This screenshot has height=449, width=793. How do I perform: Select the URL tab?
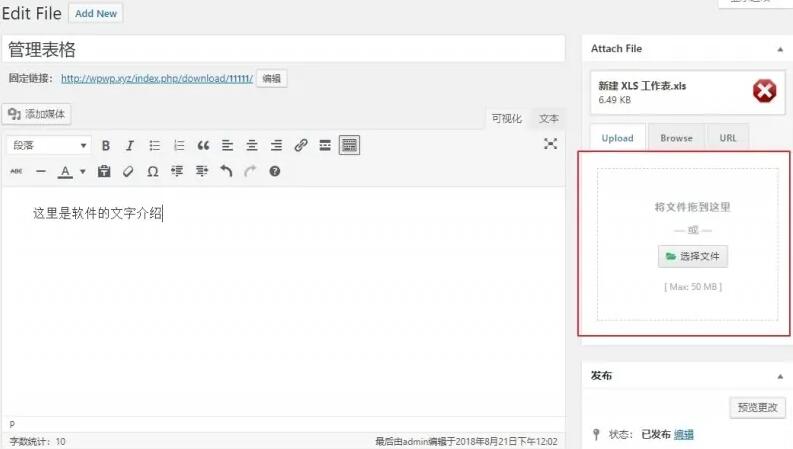pyautogui.click(x=728, y=138)
